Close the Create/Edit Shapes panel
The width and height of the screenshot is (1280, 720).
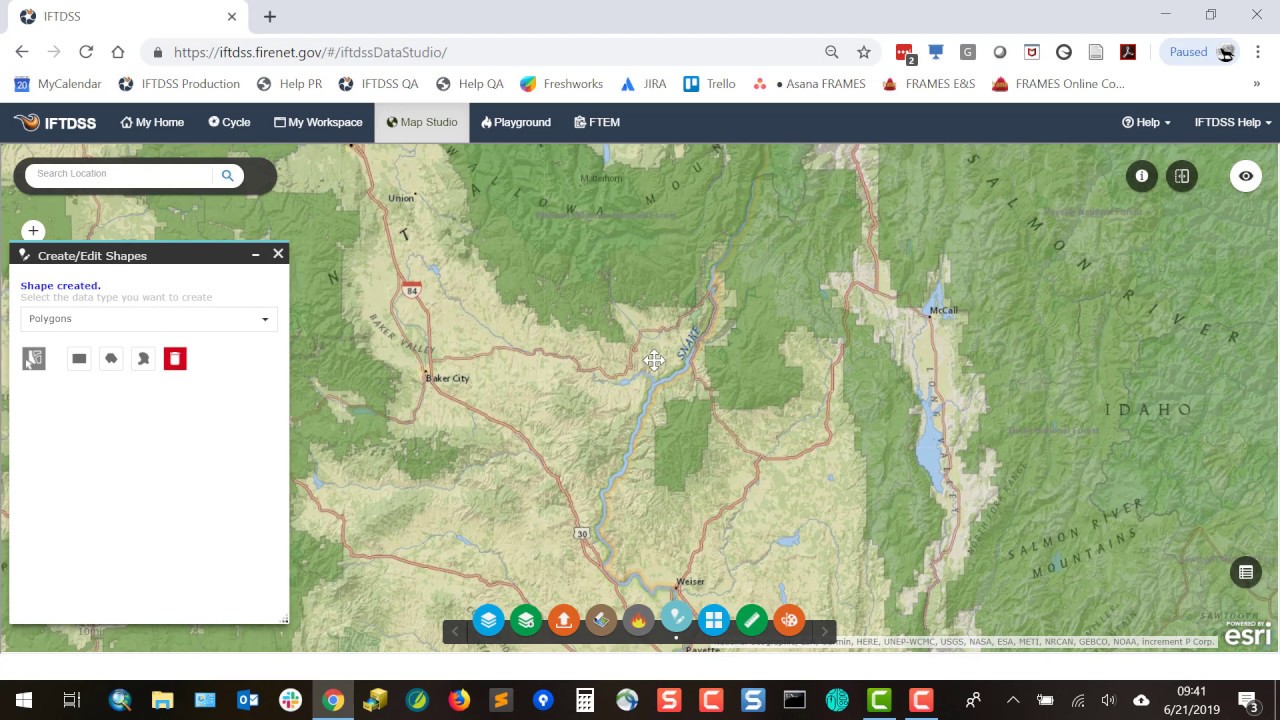pyautogui.click(x=278, y=254)
